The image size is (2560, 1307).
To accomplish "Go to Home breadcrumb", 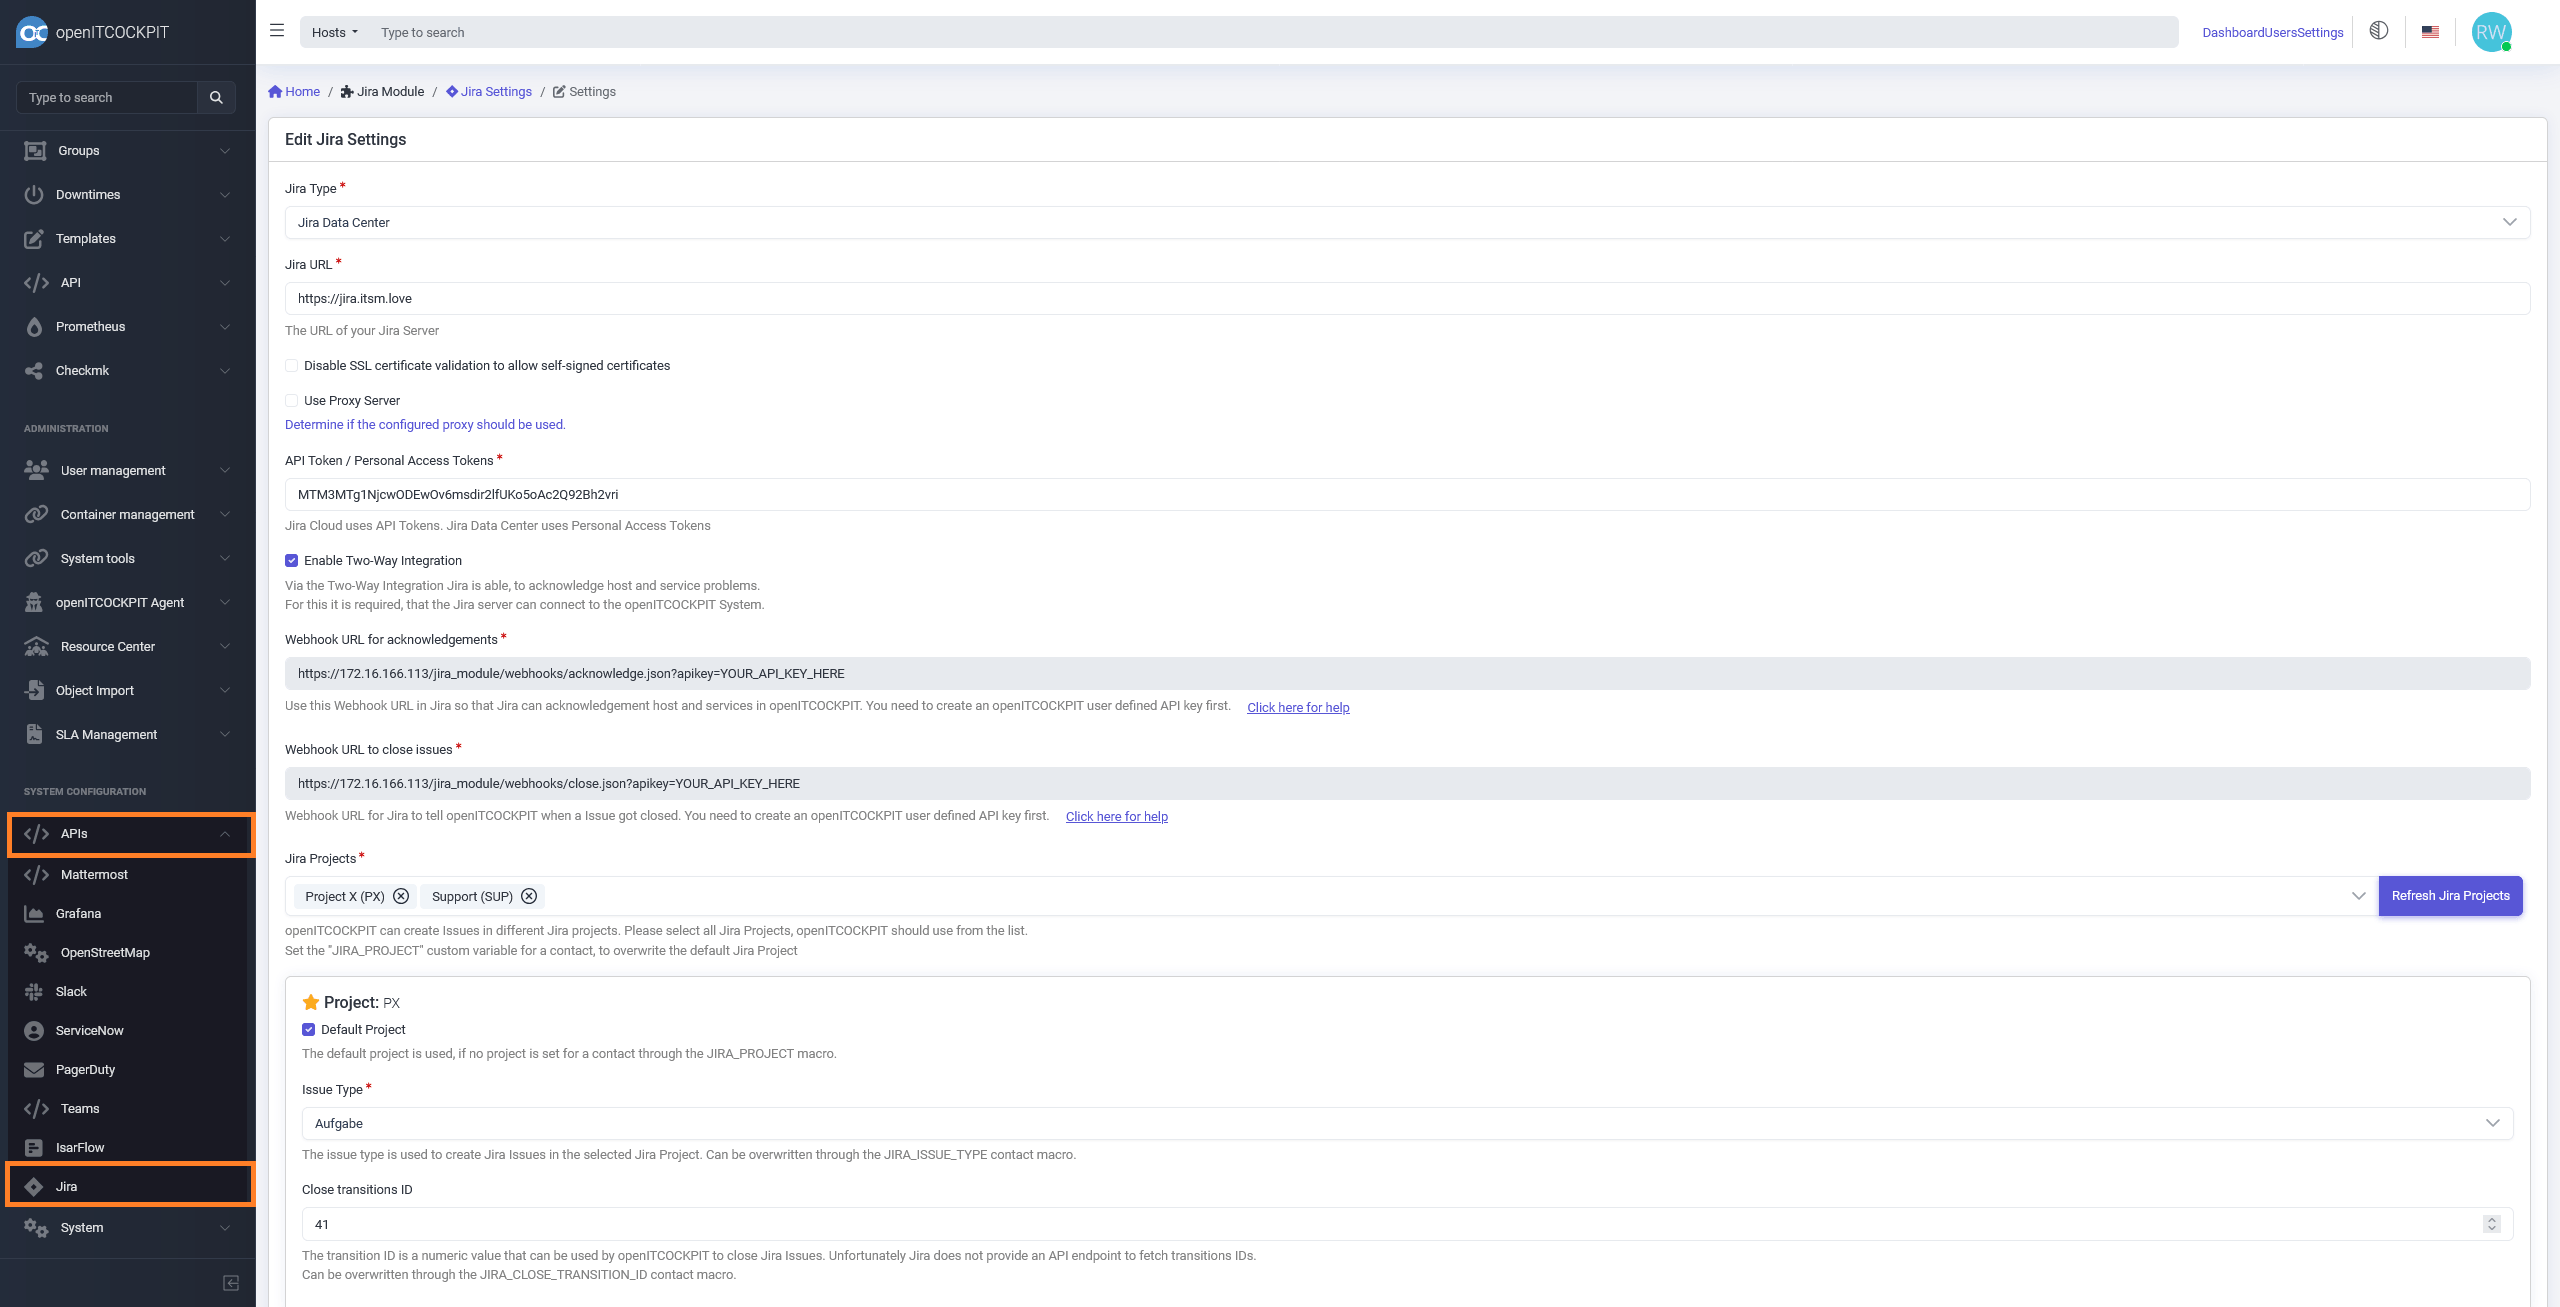I will point(294,91).
